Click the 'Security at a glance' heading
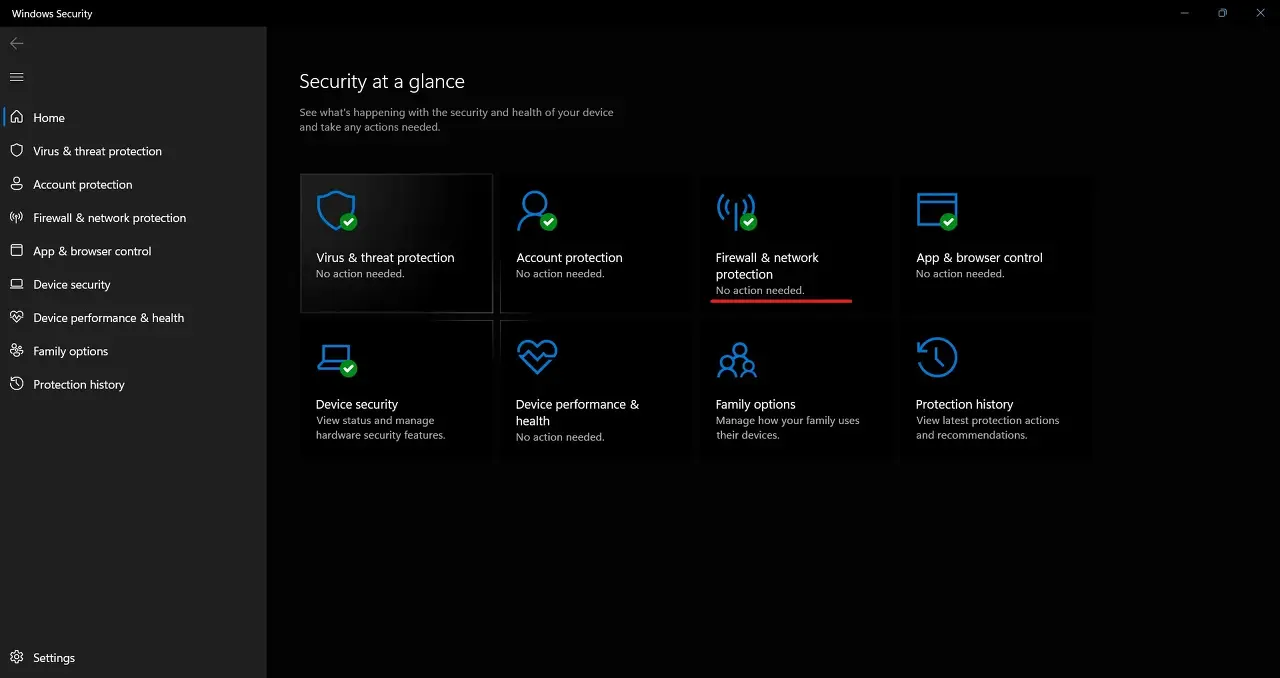1280x678 pixels. [382, 81]
